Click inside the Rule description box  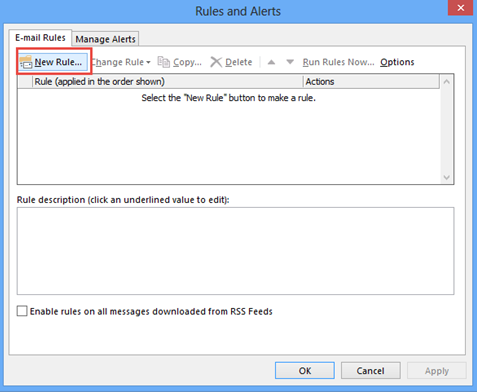coord(235,251)
